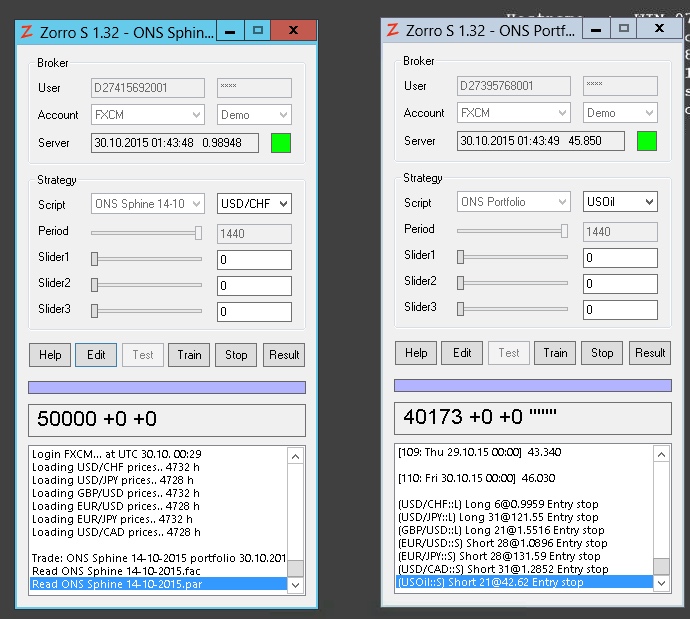Click Result button in left Zorro window
This screenshot has height=619, width=690.
[284, 355]
